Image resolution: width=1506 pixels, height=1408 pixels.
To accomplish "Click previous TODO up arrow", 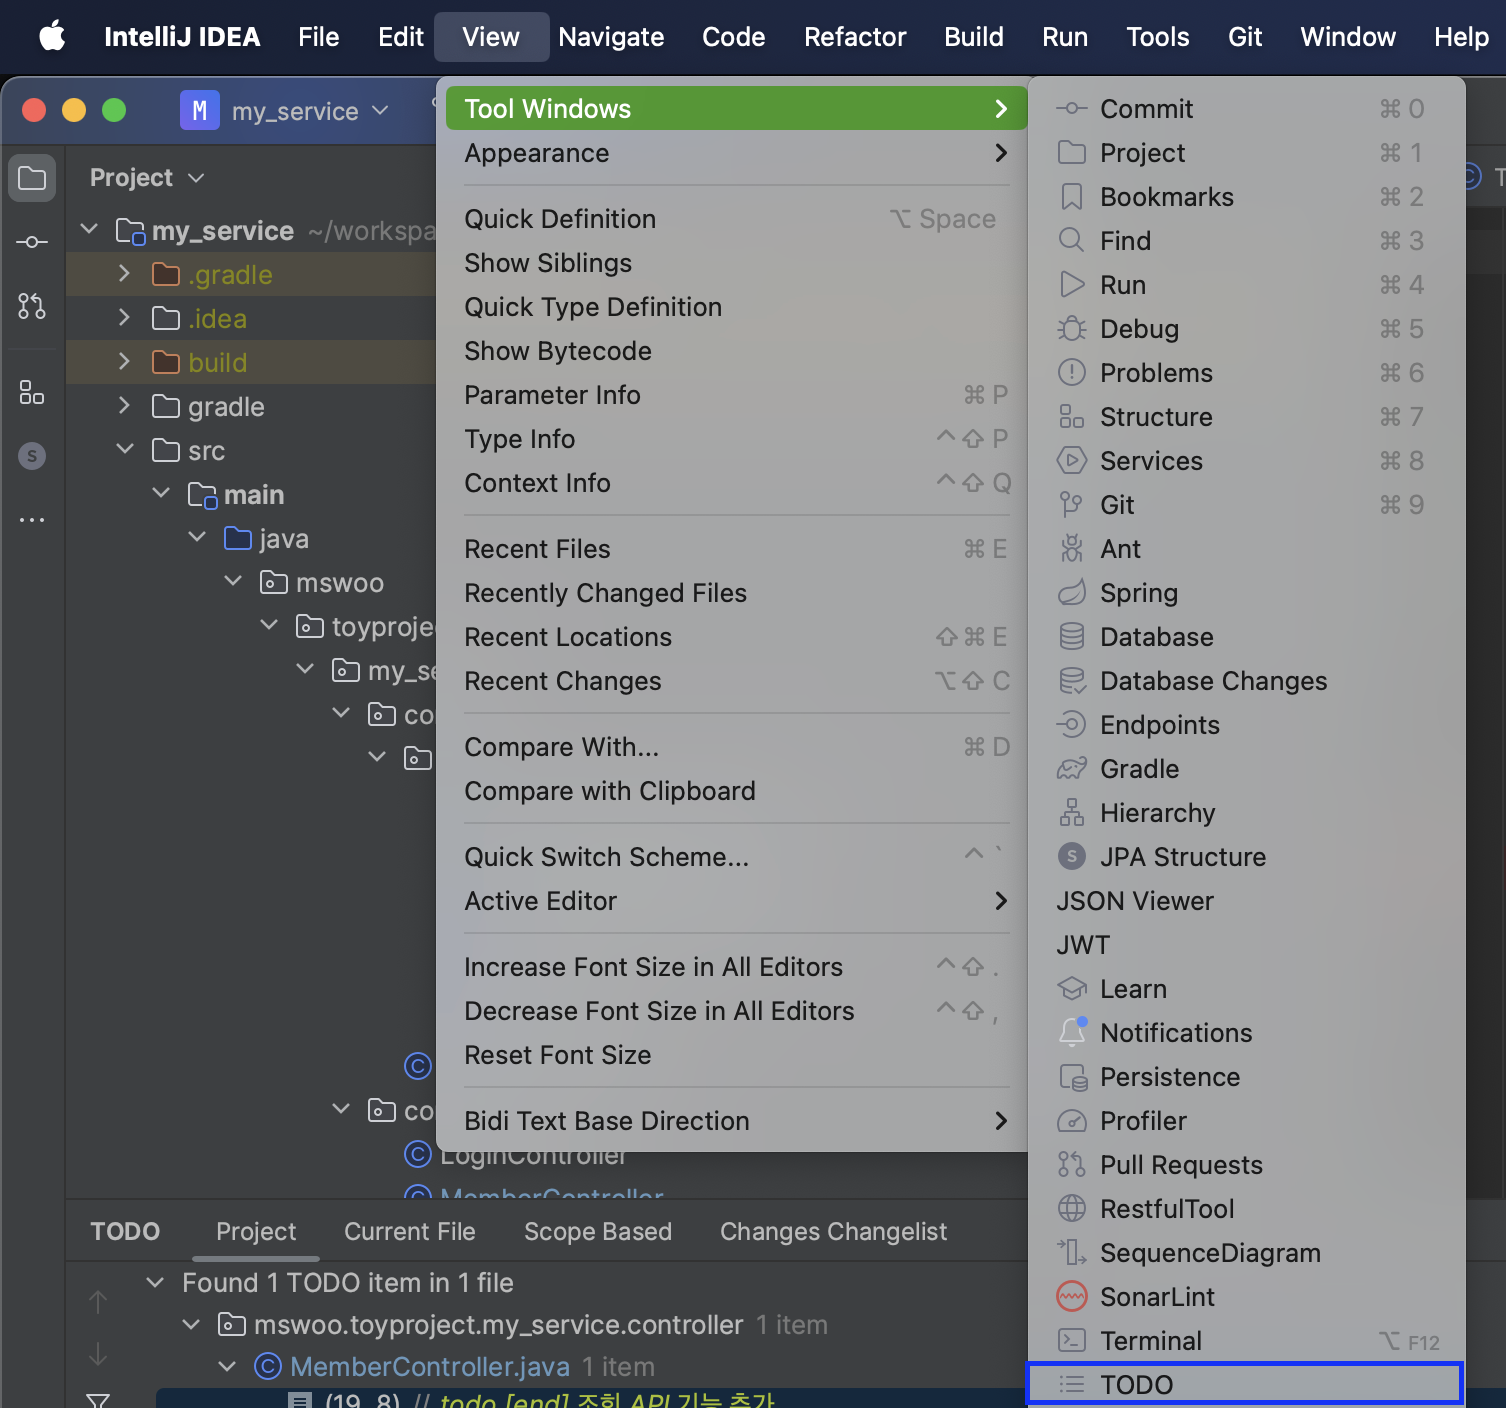I will 98,1302.
